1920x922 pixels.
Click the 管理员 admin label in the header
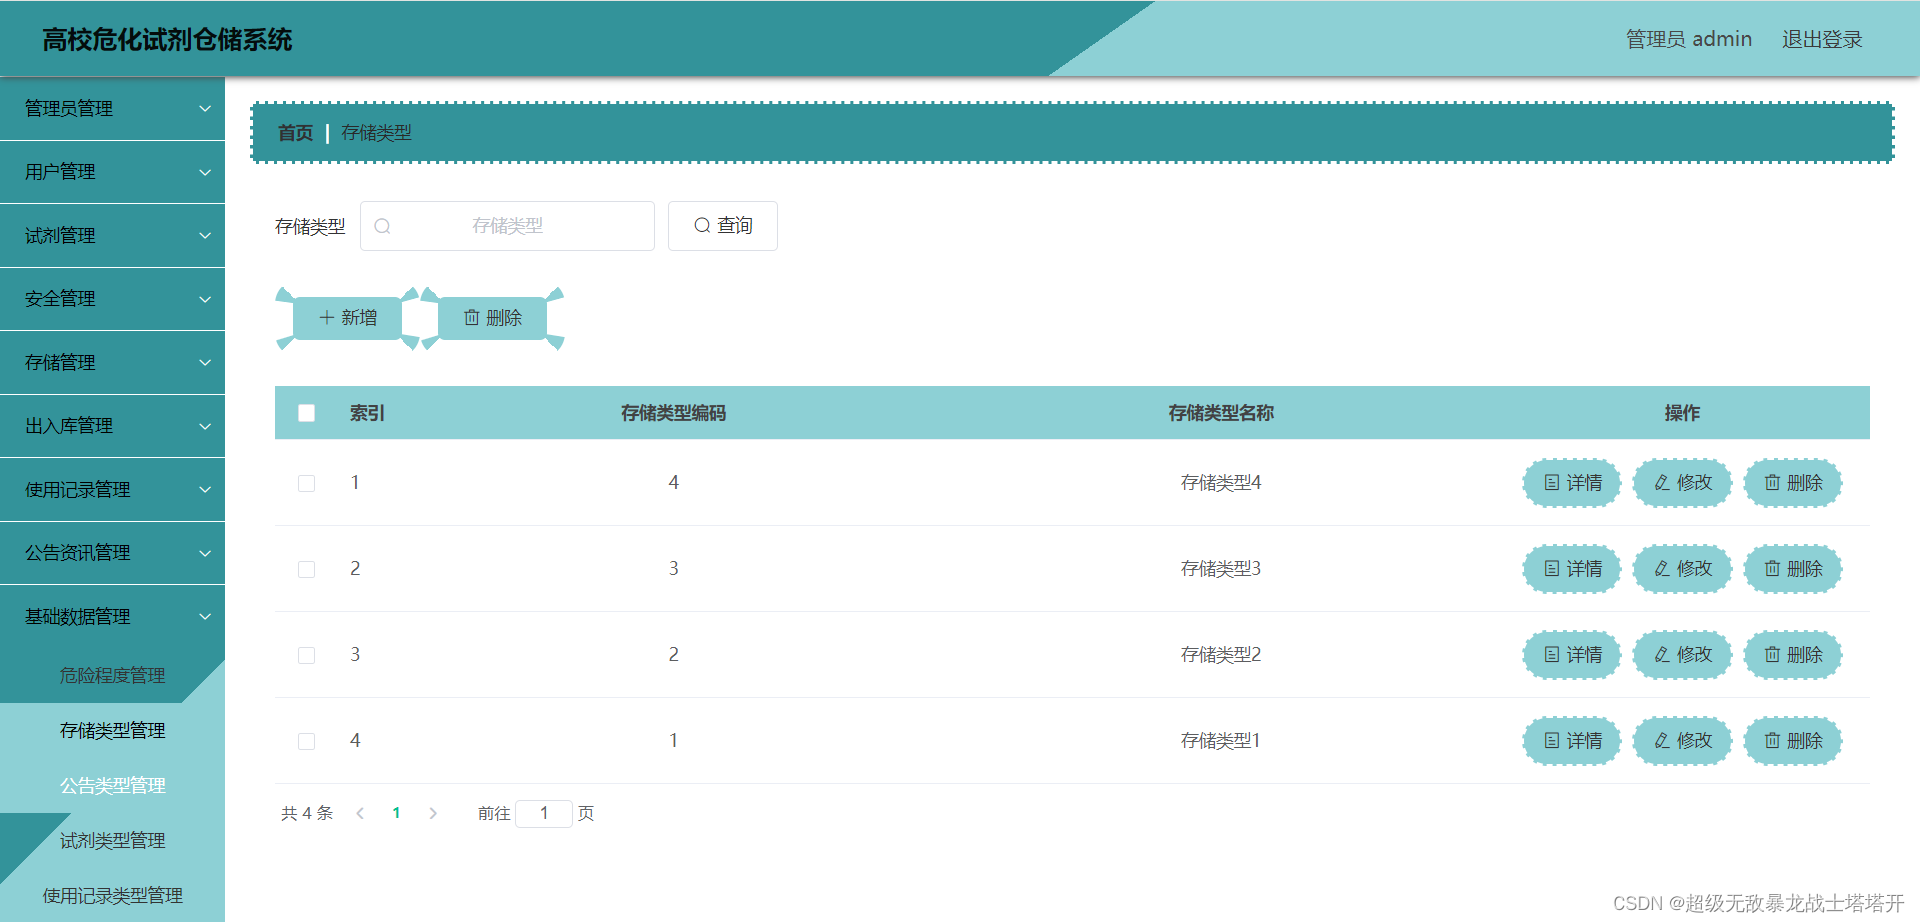click(x=1688, y=39)
